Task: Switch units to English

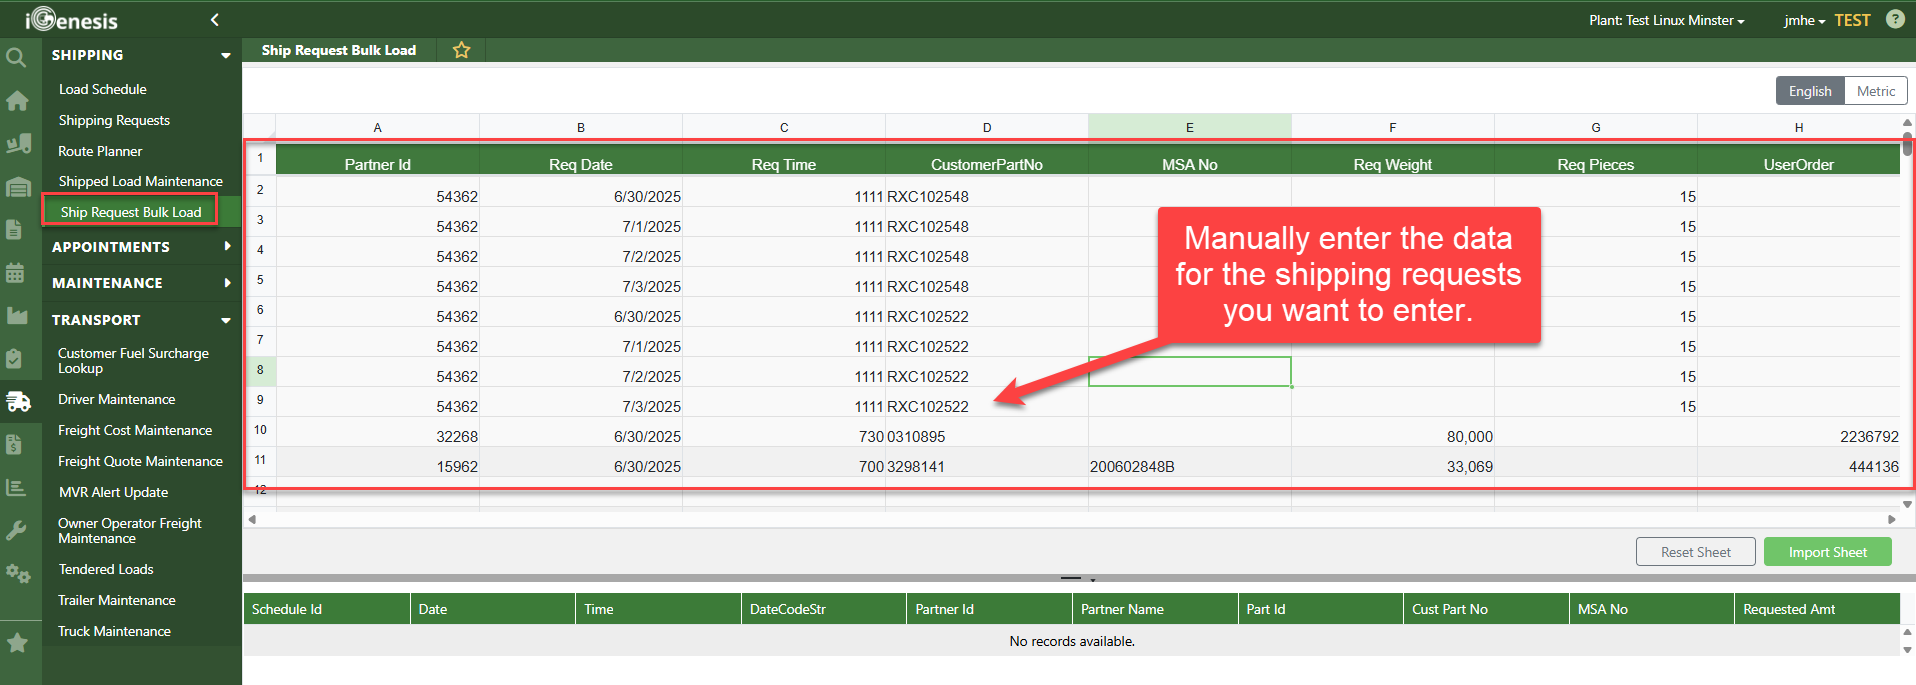Action: click(x=1810, y=91)
